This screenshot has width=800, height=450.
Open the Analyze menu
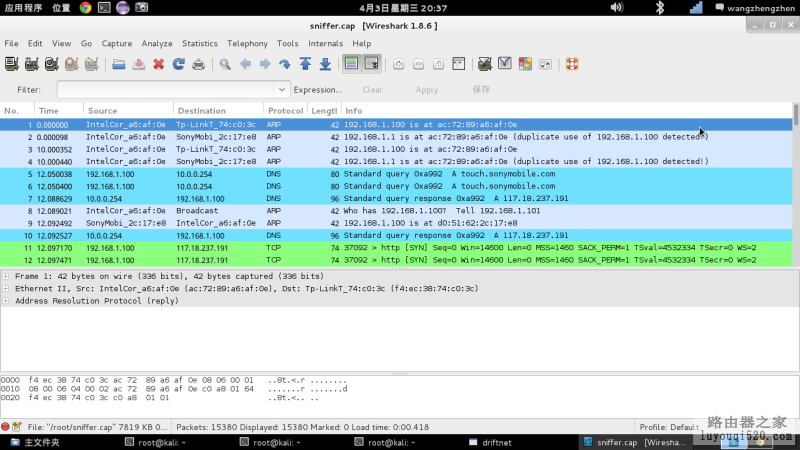pyautogui.click(x=157, y=43)
